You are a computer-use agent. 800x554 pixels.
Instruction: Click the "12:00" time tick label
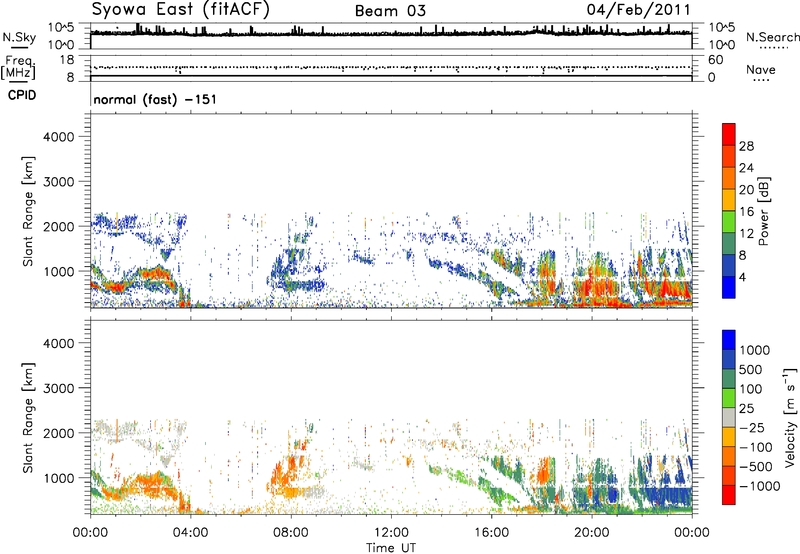click(391, 533)
